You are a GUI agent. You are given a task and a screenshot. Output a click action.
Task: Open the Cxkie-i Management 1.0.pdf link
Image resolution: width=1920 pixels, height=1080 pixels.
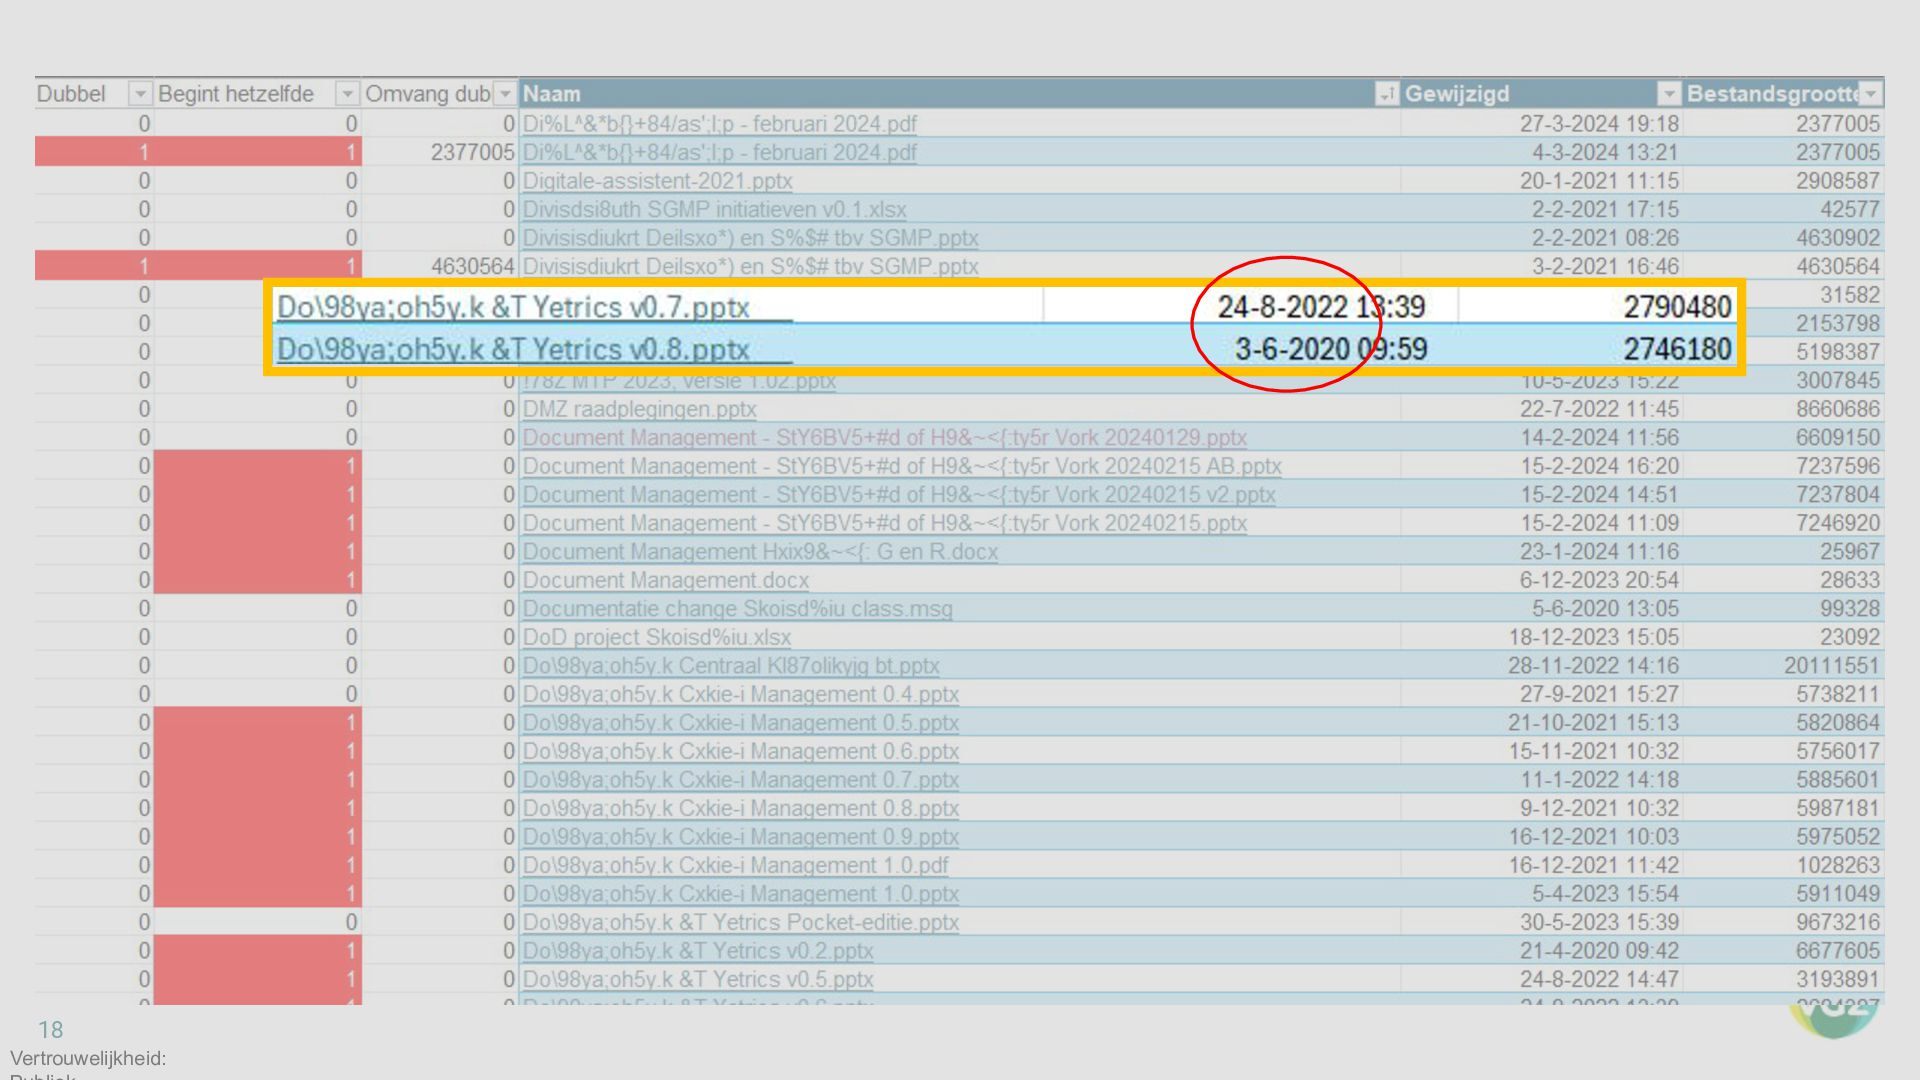point(735,865)
